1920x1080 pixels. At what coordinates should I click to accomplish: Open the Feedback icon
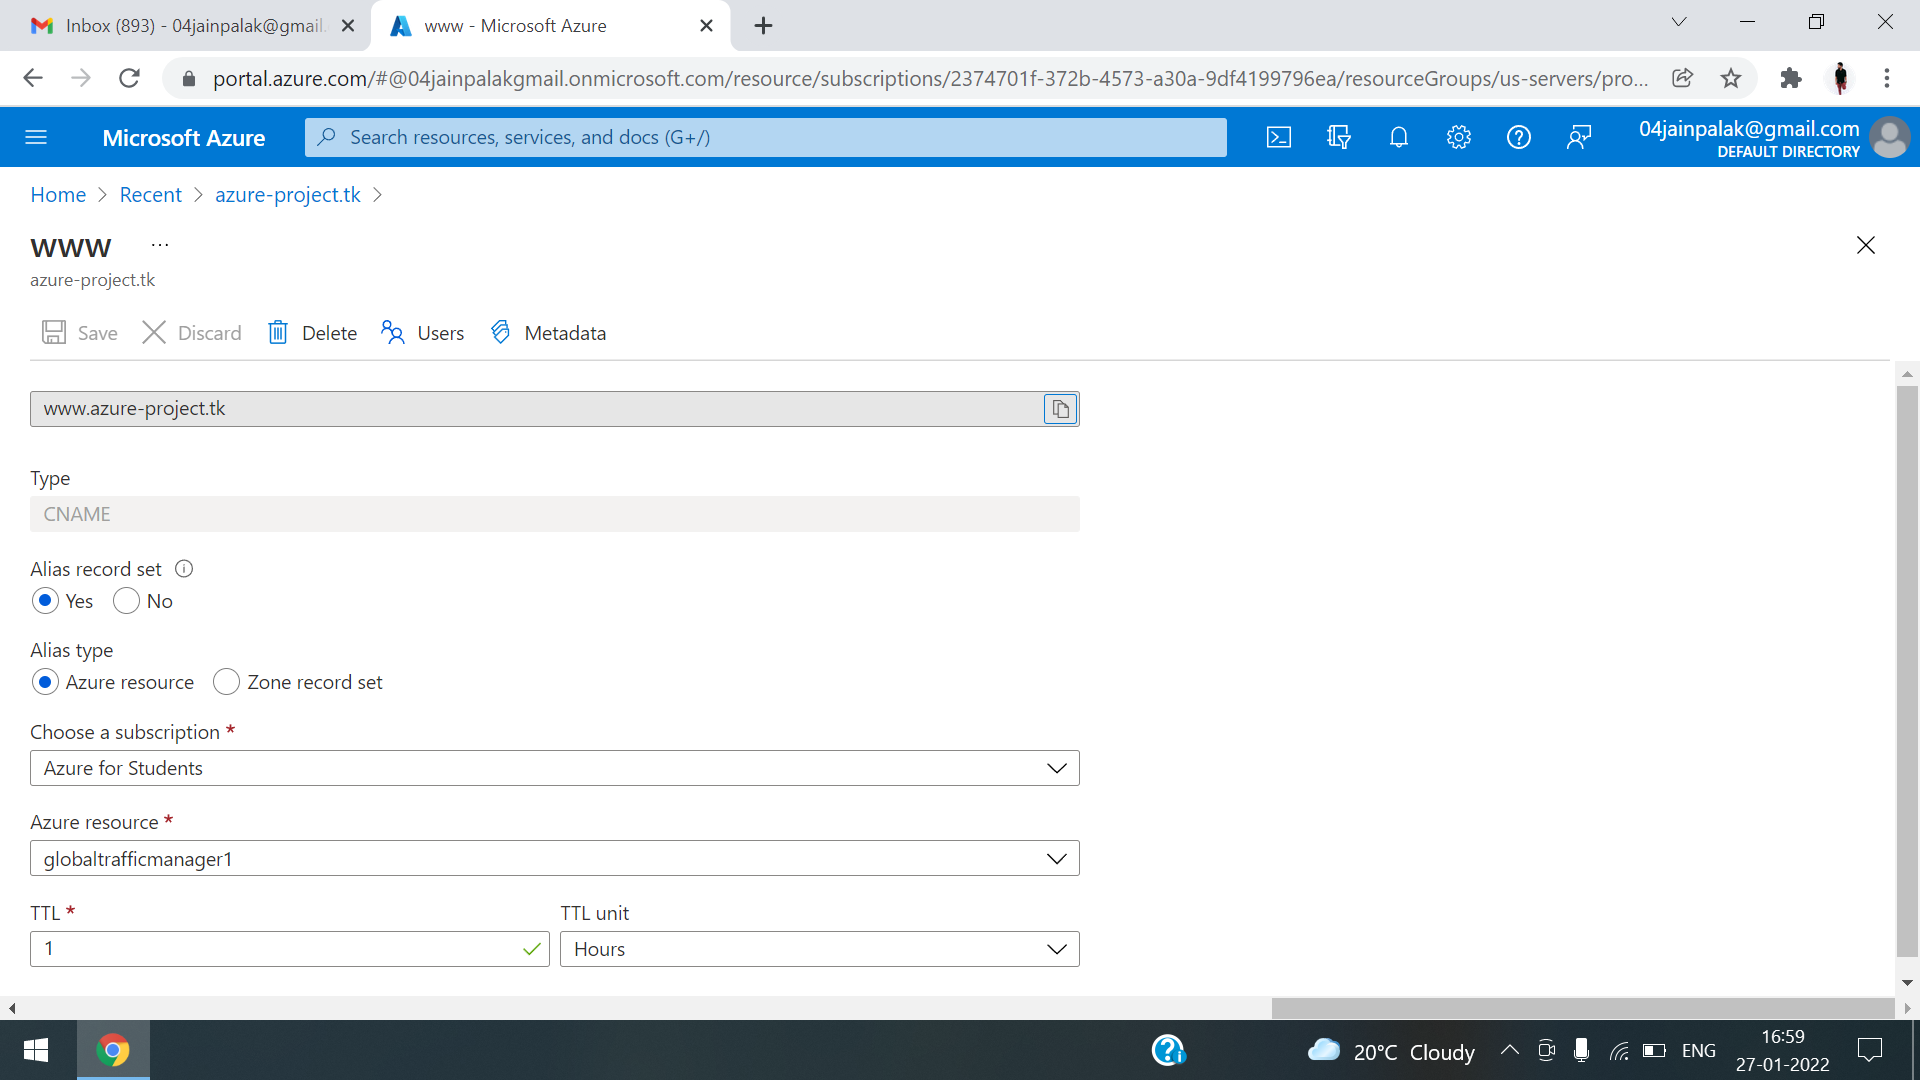coord(1579,137)
